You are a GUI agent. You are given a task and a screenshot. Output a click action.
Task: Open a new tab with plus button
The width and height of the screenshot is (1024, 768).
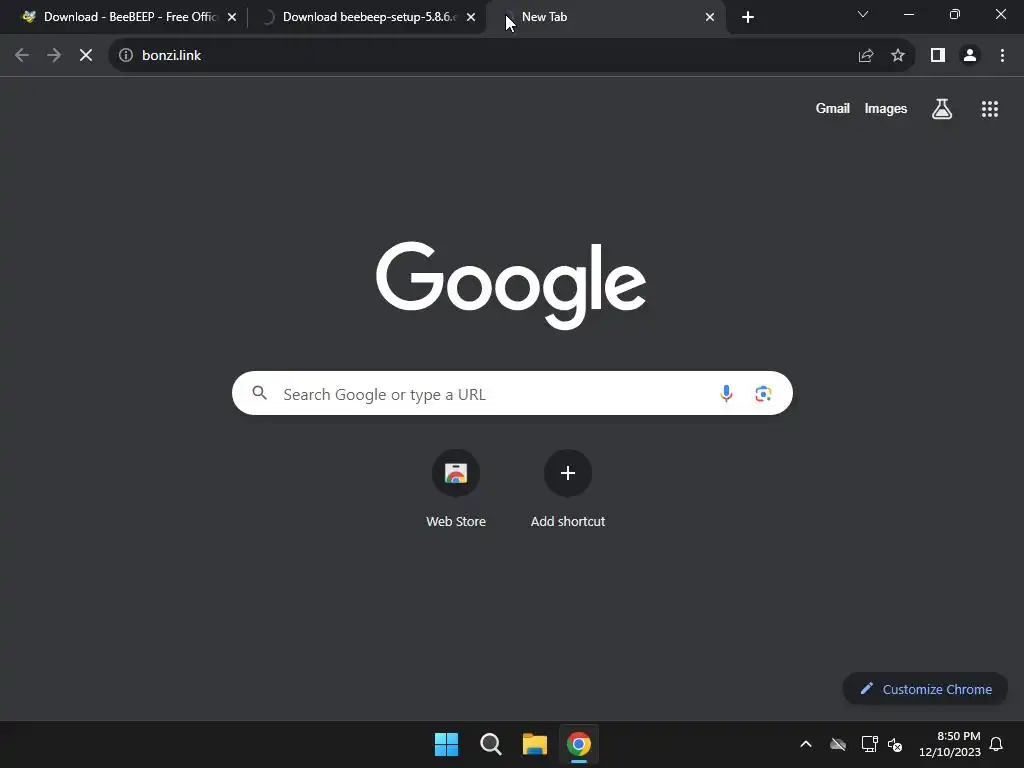(x=748, y=17)
